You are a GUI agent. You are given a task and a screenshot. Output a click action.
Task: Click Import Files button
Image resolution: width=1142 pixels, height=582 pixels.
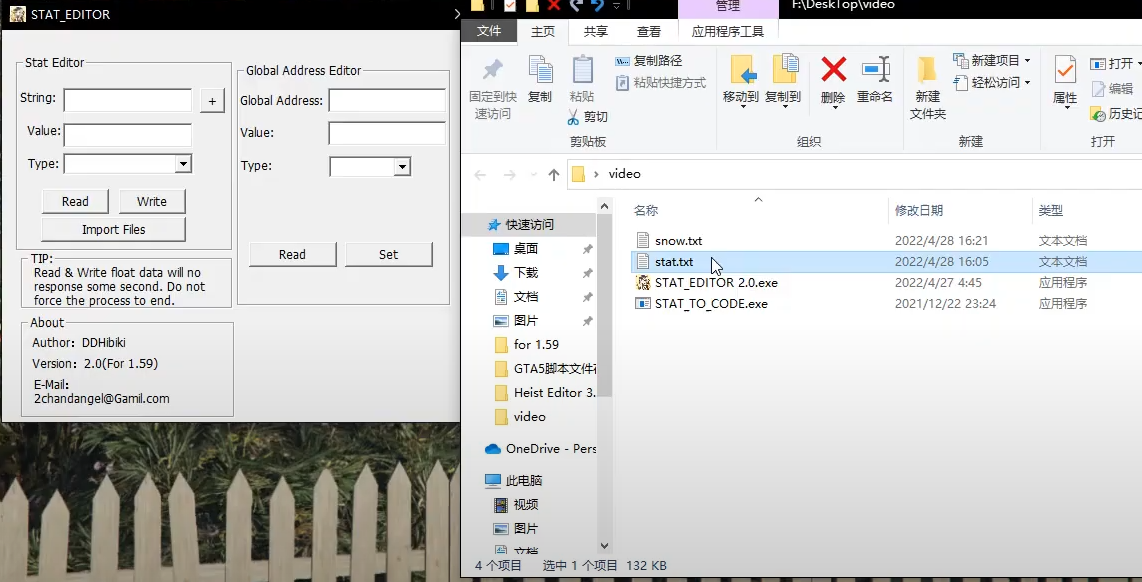pos(114,229)
